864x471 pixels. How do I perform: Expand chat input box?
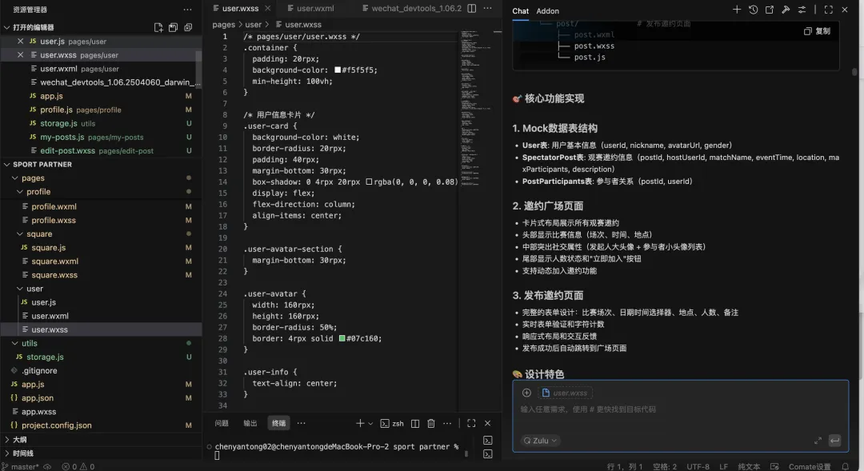(x=818, y=440)
